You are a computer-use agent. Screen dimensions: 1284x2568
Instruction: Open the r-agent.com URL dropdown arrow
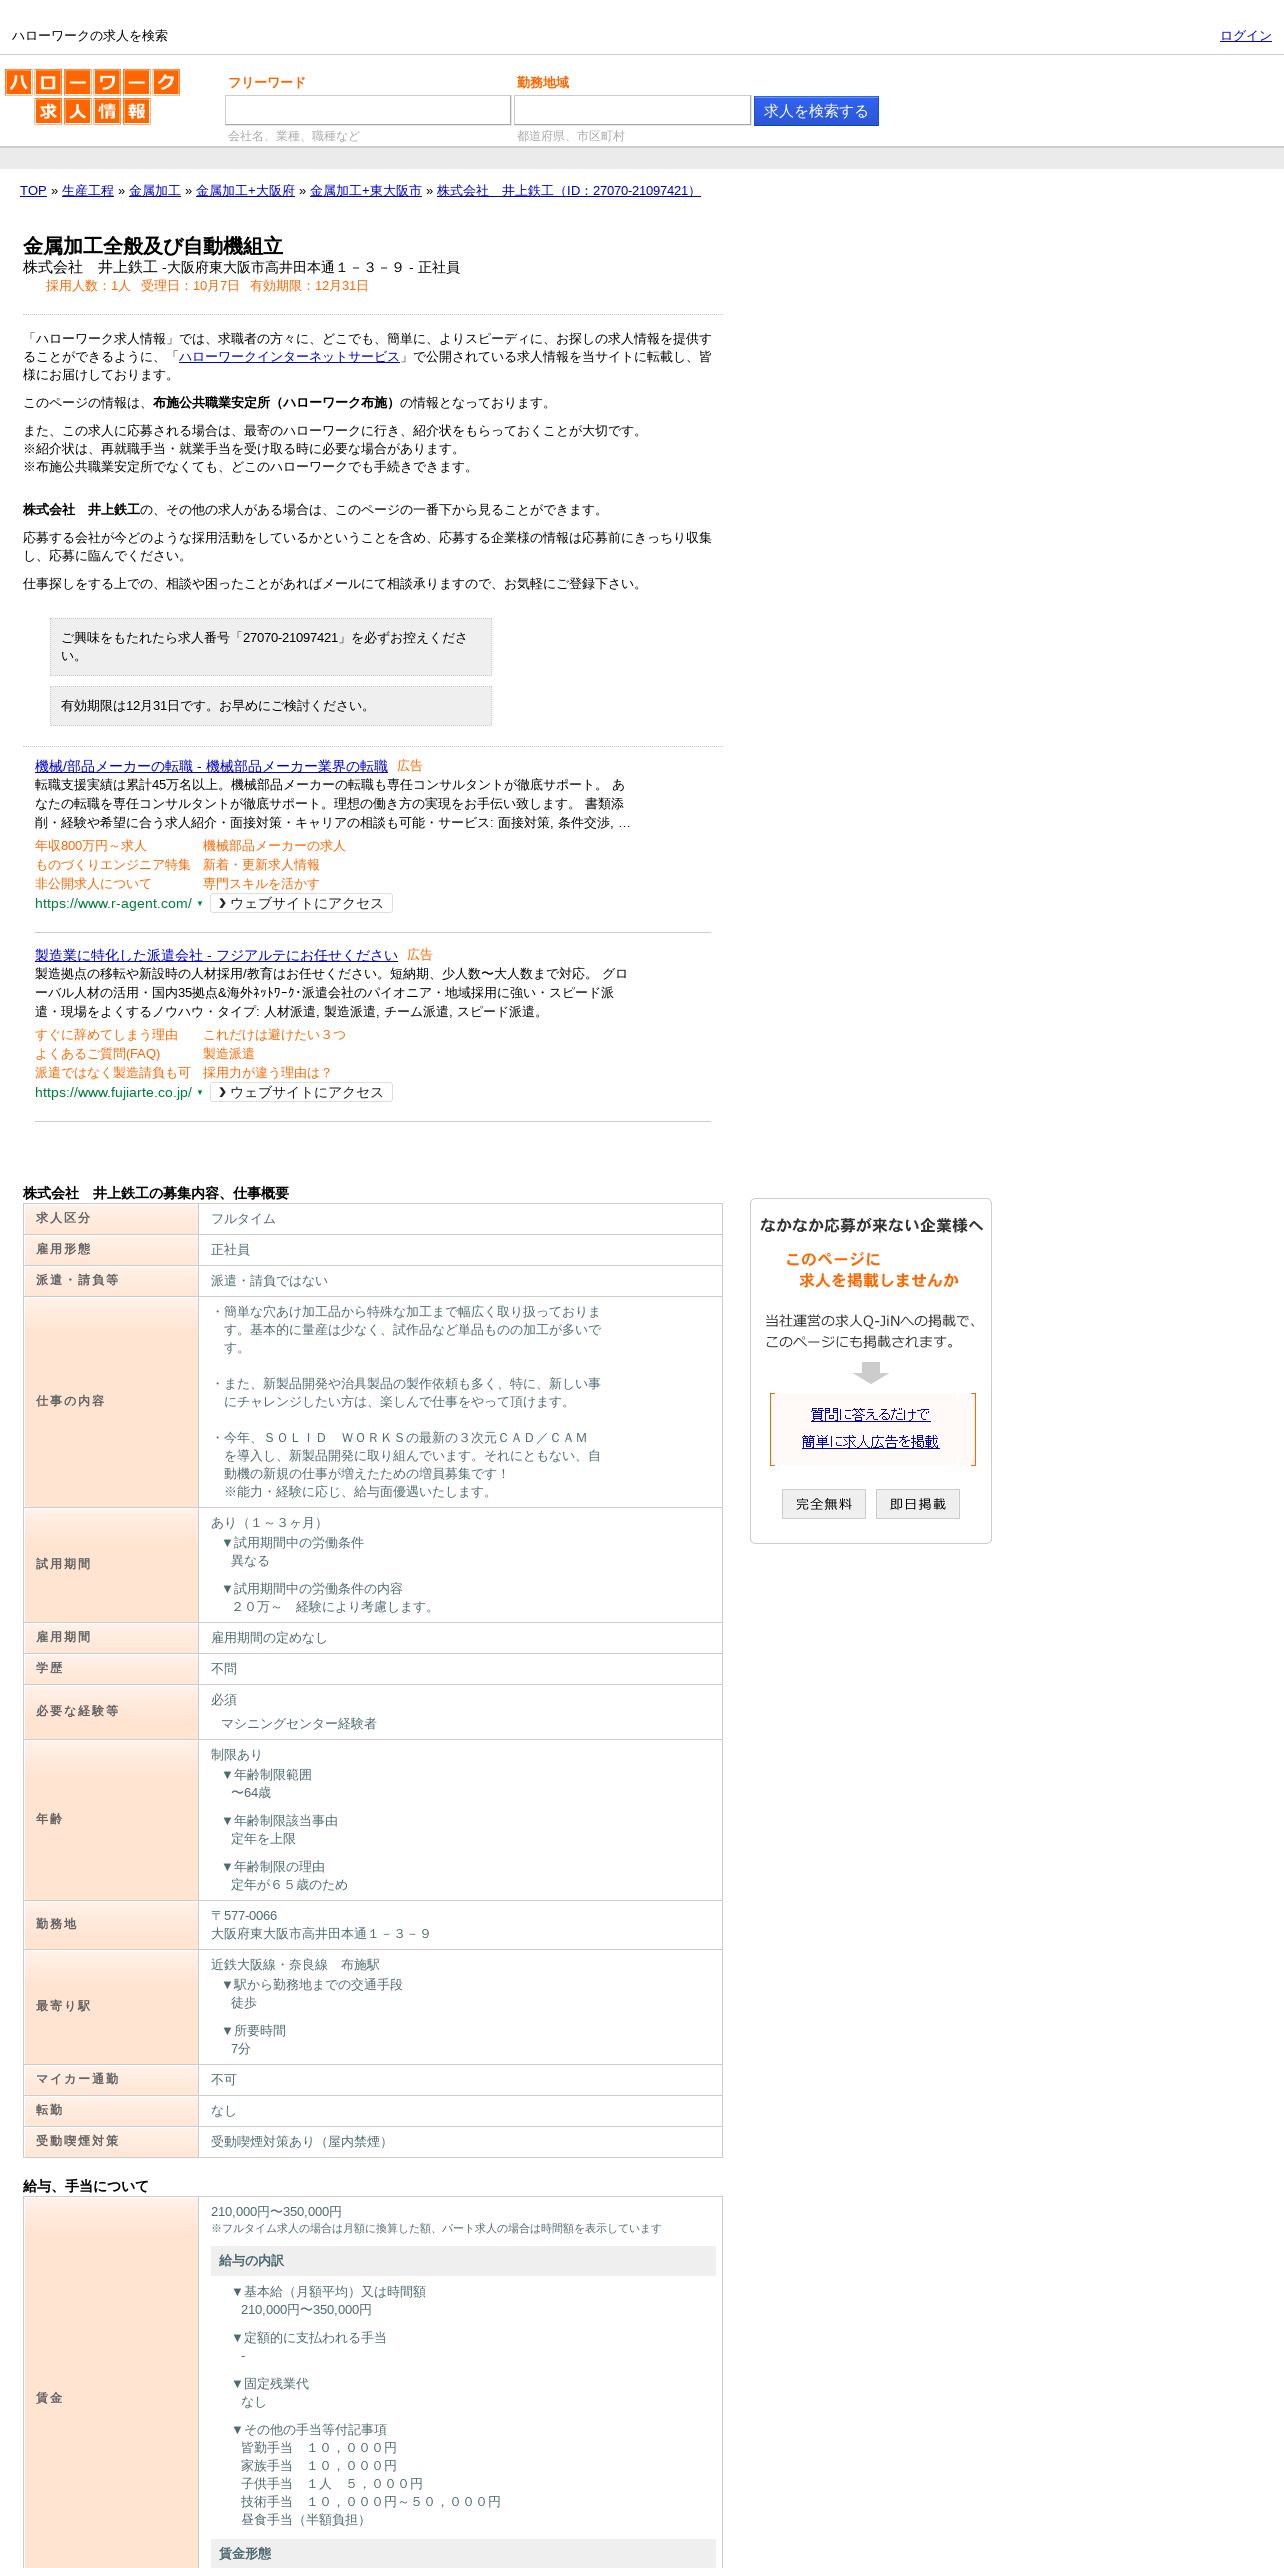(200, 904)
